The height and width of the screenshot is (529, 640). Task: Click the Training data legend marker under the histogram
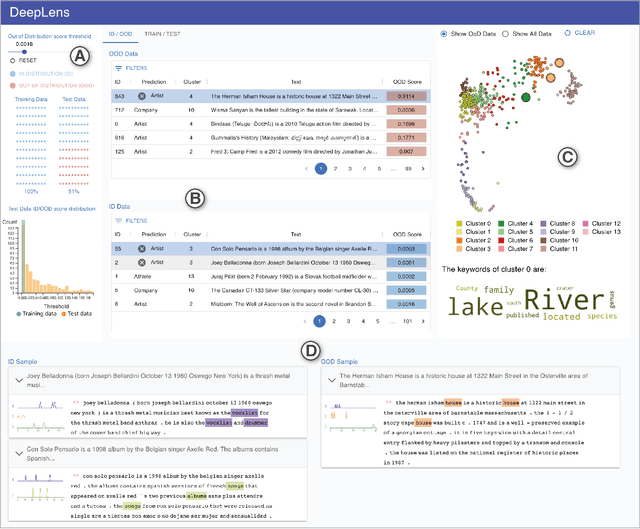pos(18,314)
